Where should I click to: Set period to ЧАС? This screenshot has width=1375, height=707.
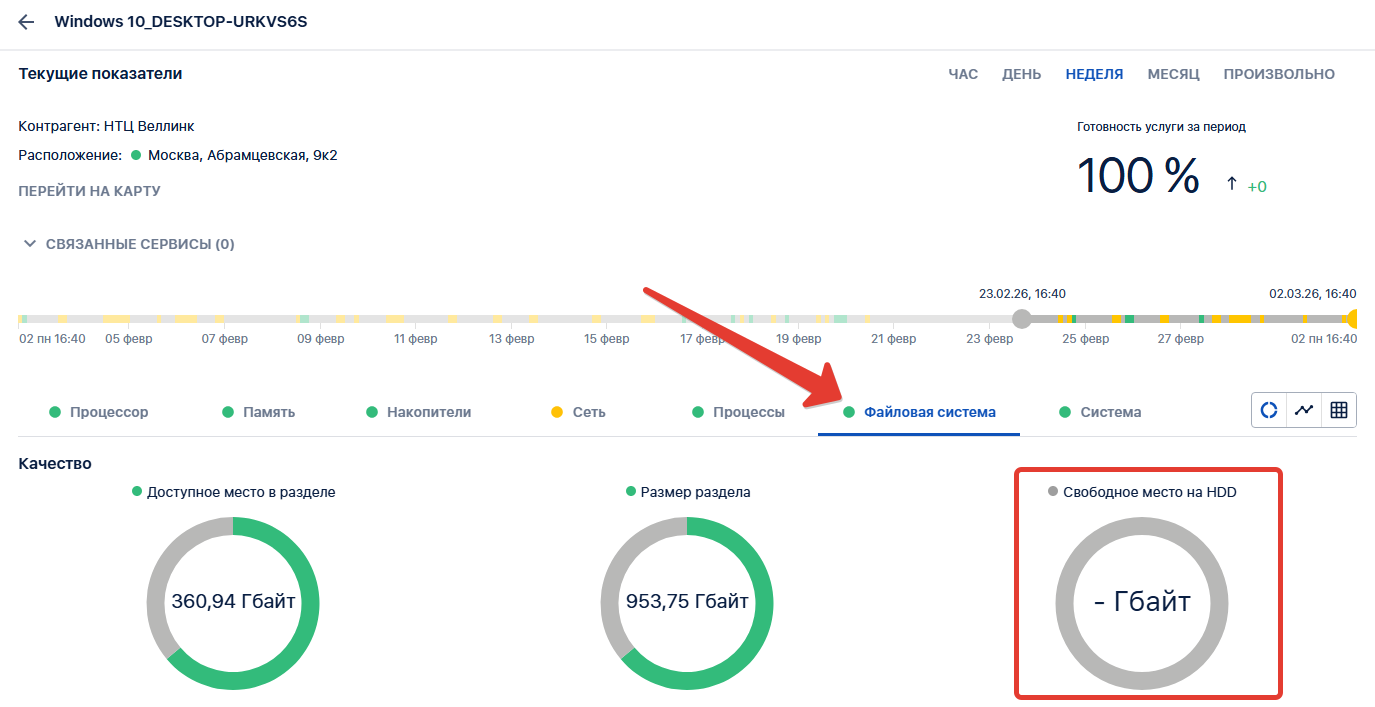coord(963,74)
